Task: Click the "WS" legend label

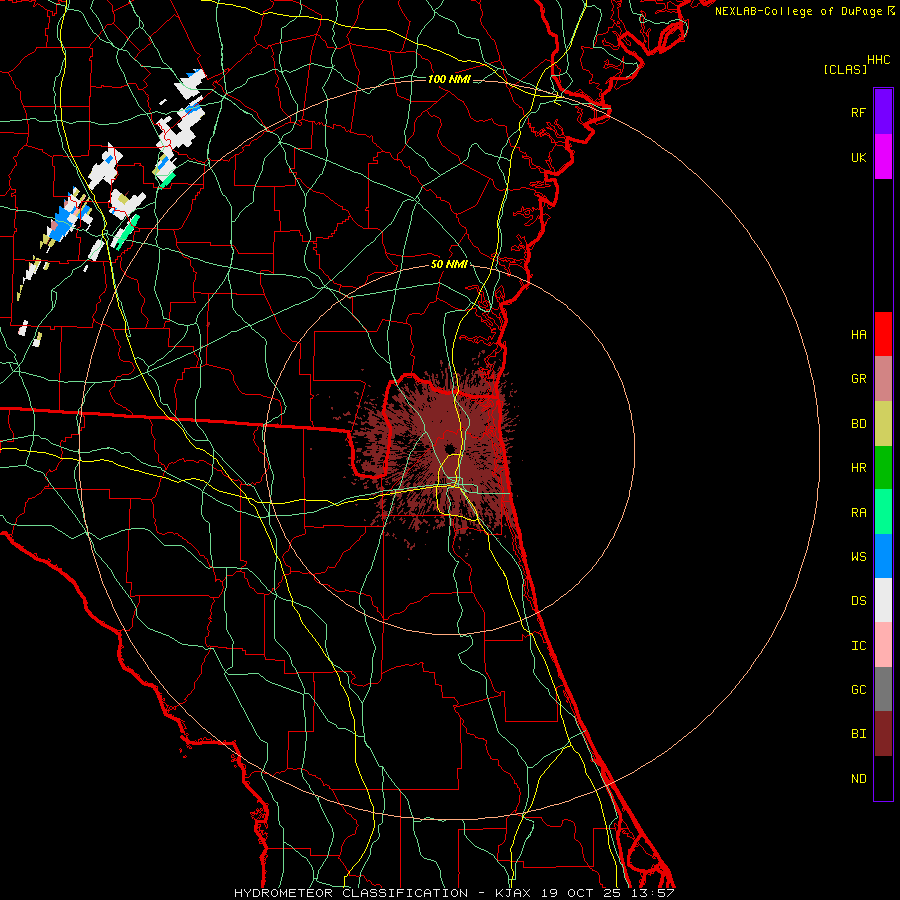Action: [858, 556]
